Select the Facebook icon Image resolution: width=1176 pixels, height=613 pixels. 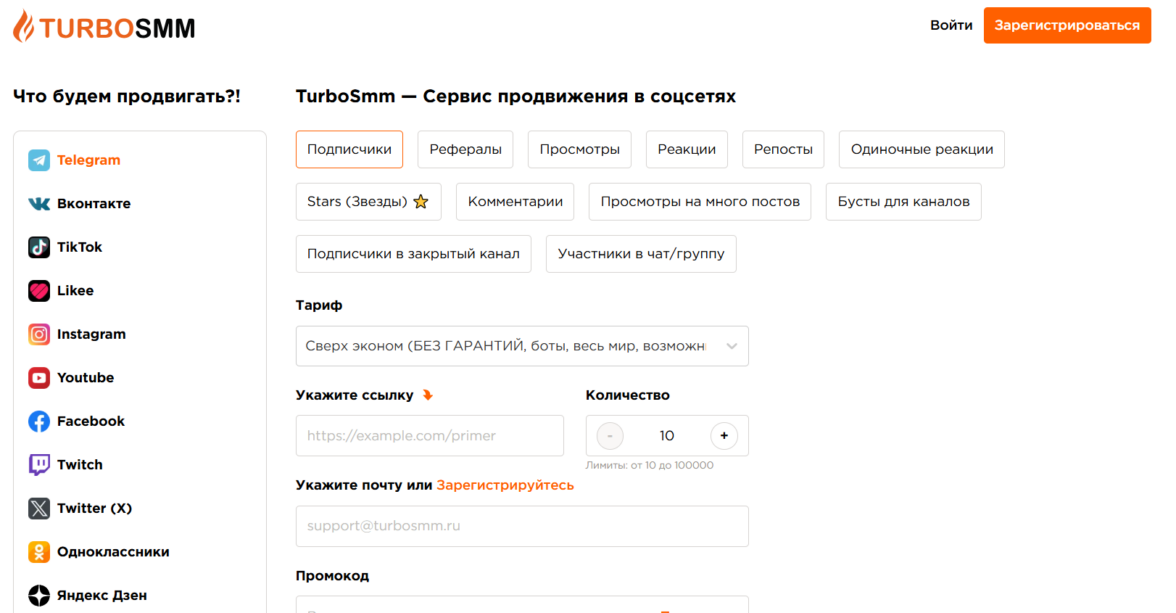click(x=39, y=421)
